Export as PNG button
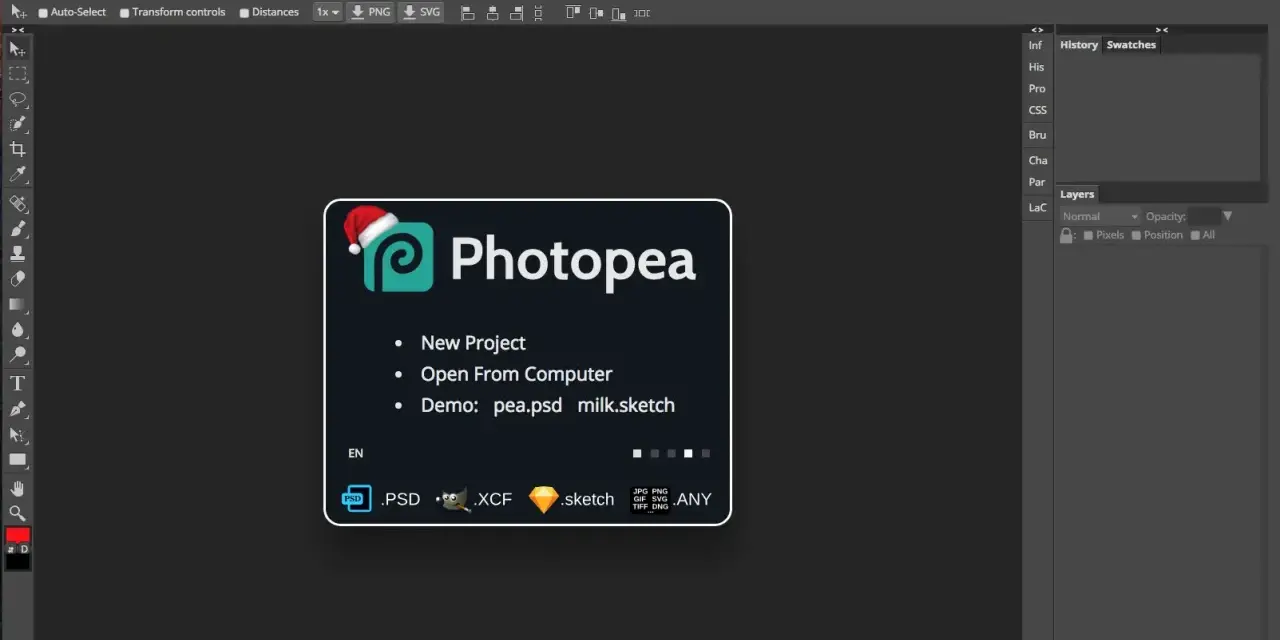 point(371,12)
